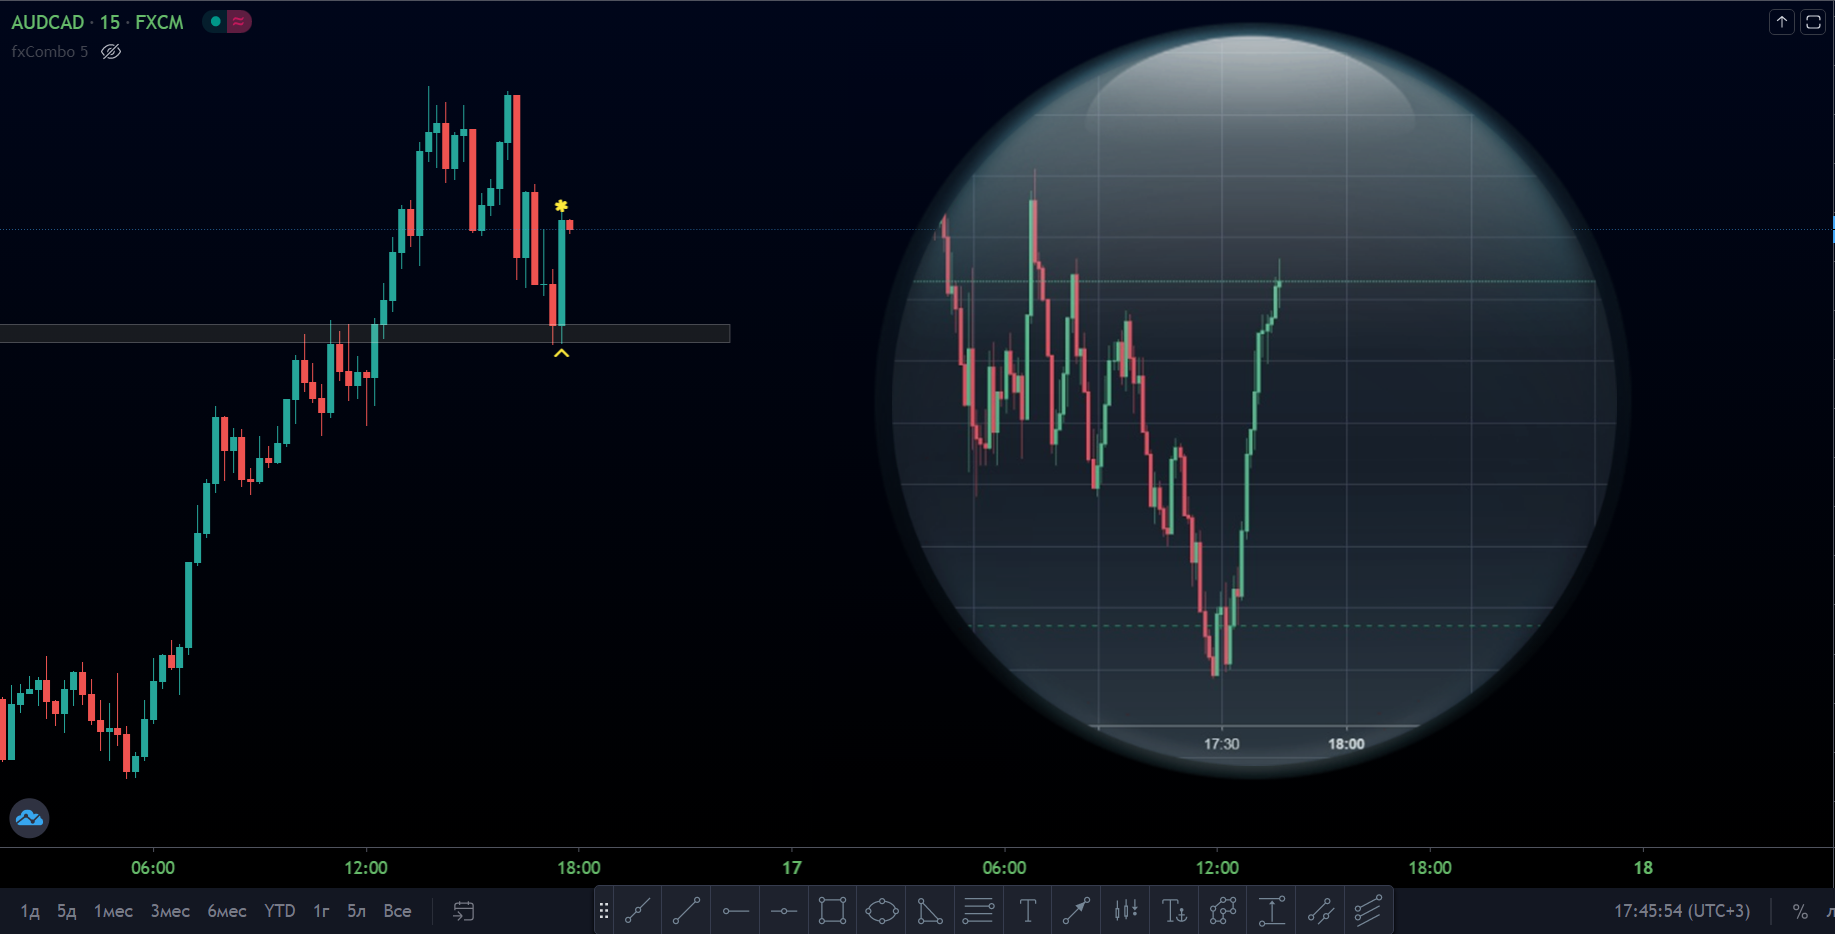Image resolution: width=1835 pixels, height=934 pixels.
Task: Open timezone menu at 17:45:54 (UTC+3)
Action: click(x=1682, y=911)
